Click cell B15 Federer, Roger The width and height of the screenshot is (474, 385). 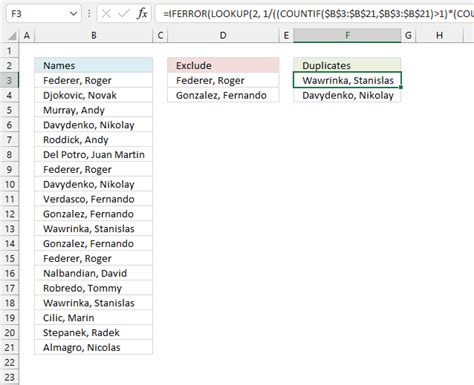(x=94, y=258)
